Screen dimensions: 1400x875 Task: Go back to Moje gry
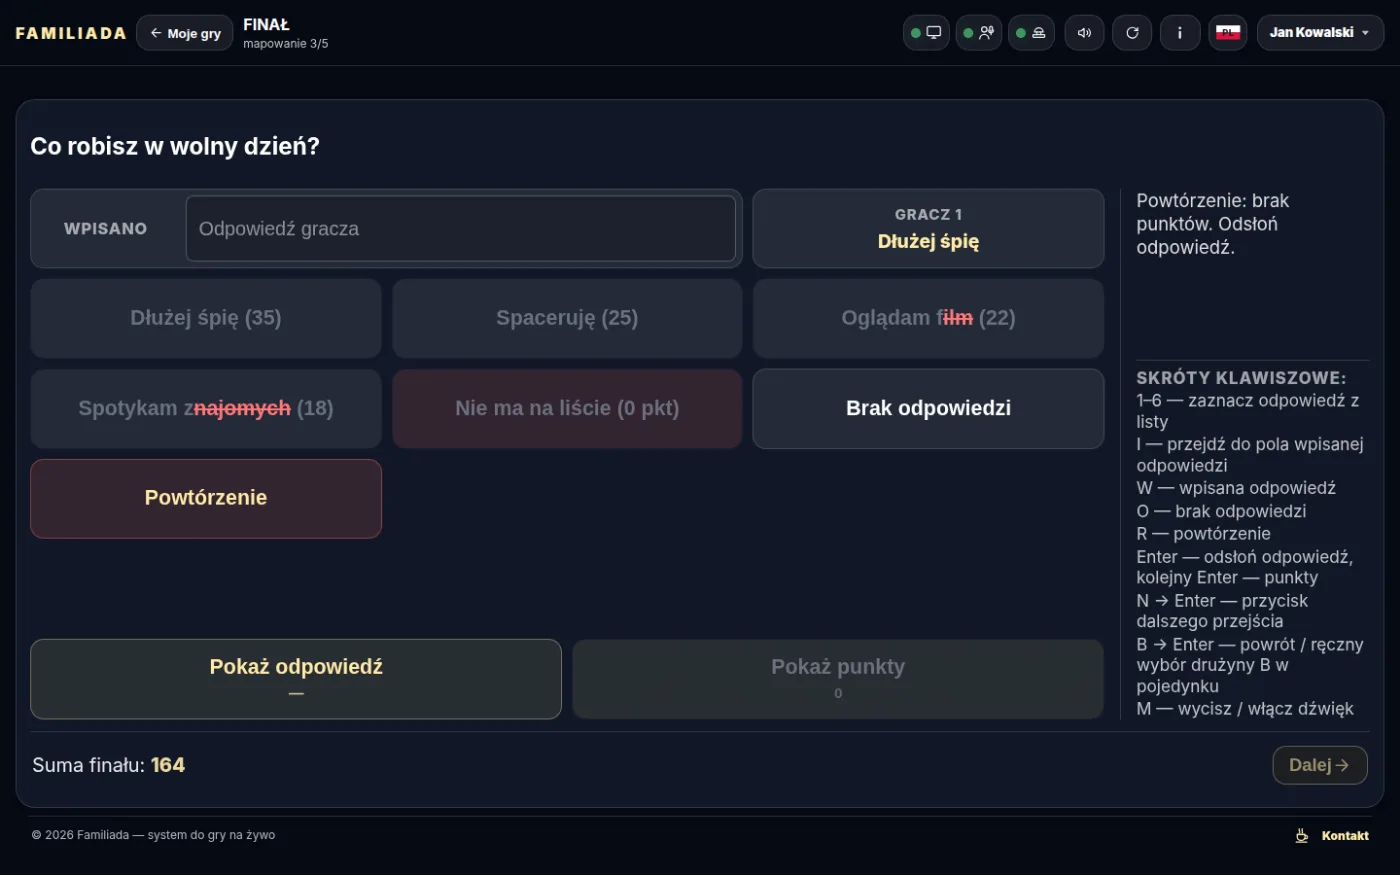[185, 33]
